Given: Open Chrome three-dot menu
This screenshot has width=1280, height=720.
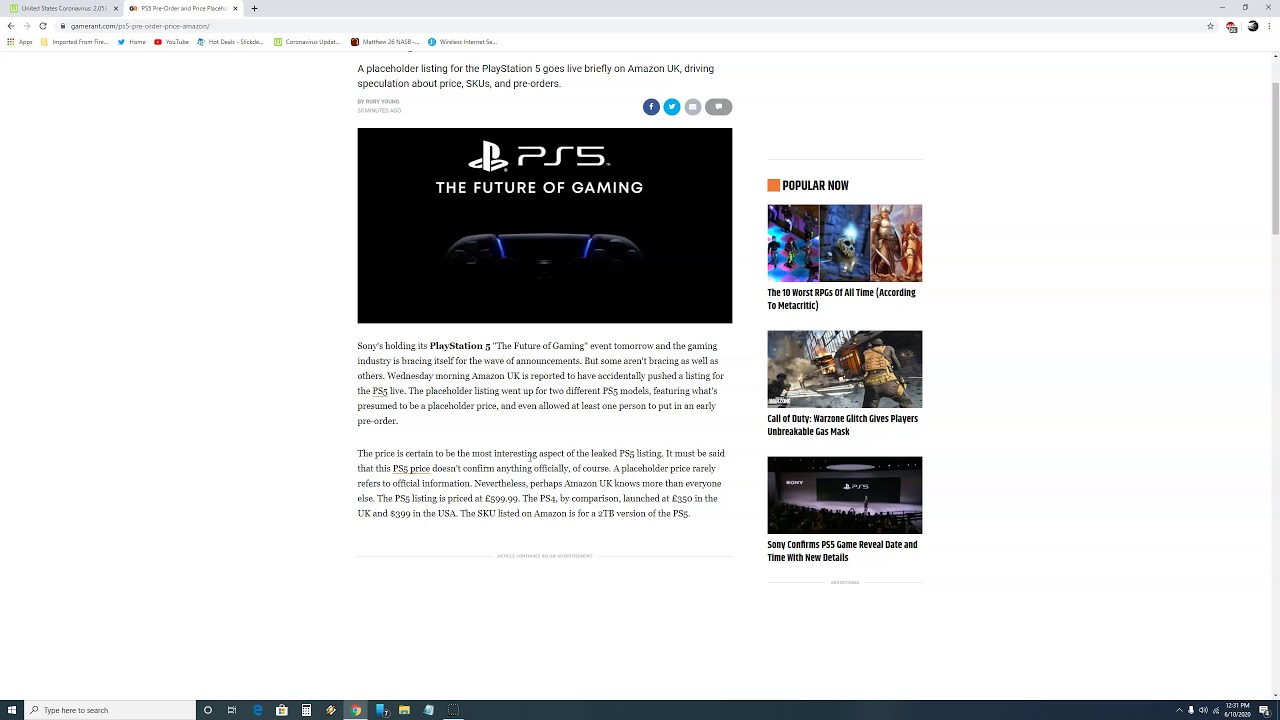Looking at the screenshot, I should click(x=1271, y=26).
